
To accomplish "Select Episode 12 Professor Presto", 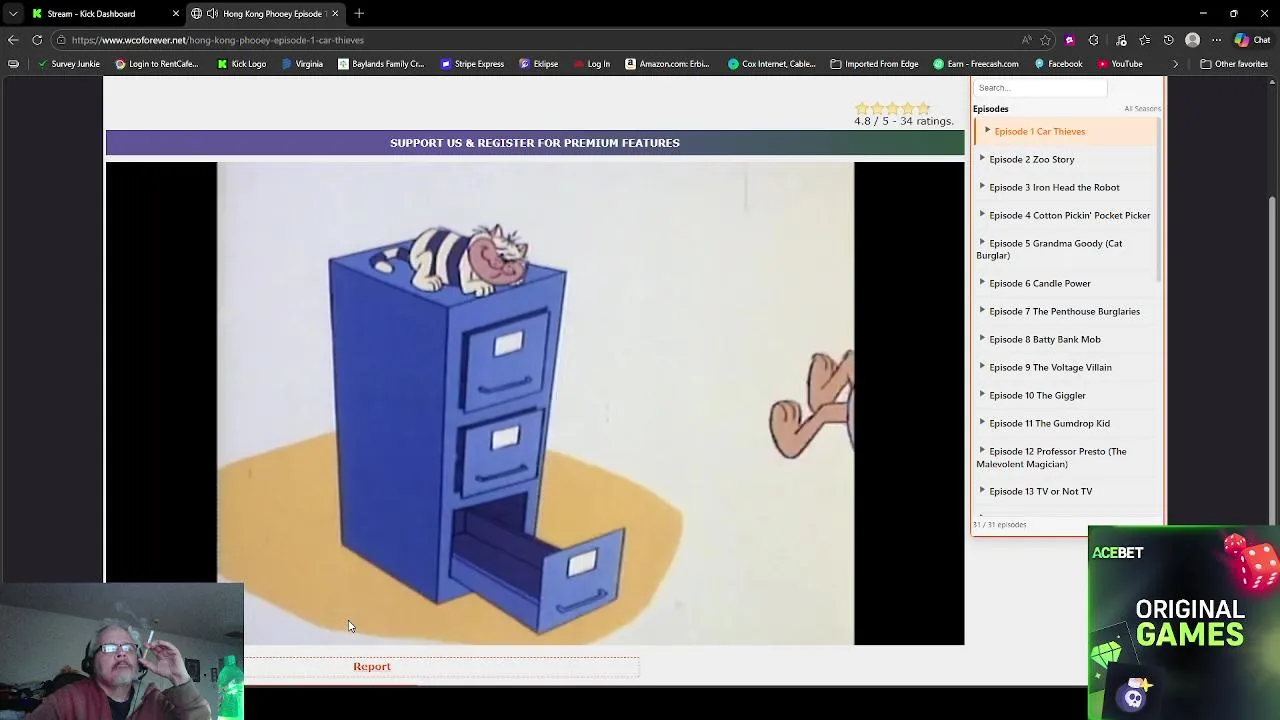I will pyautogui.click(x=1065, y=457).
